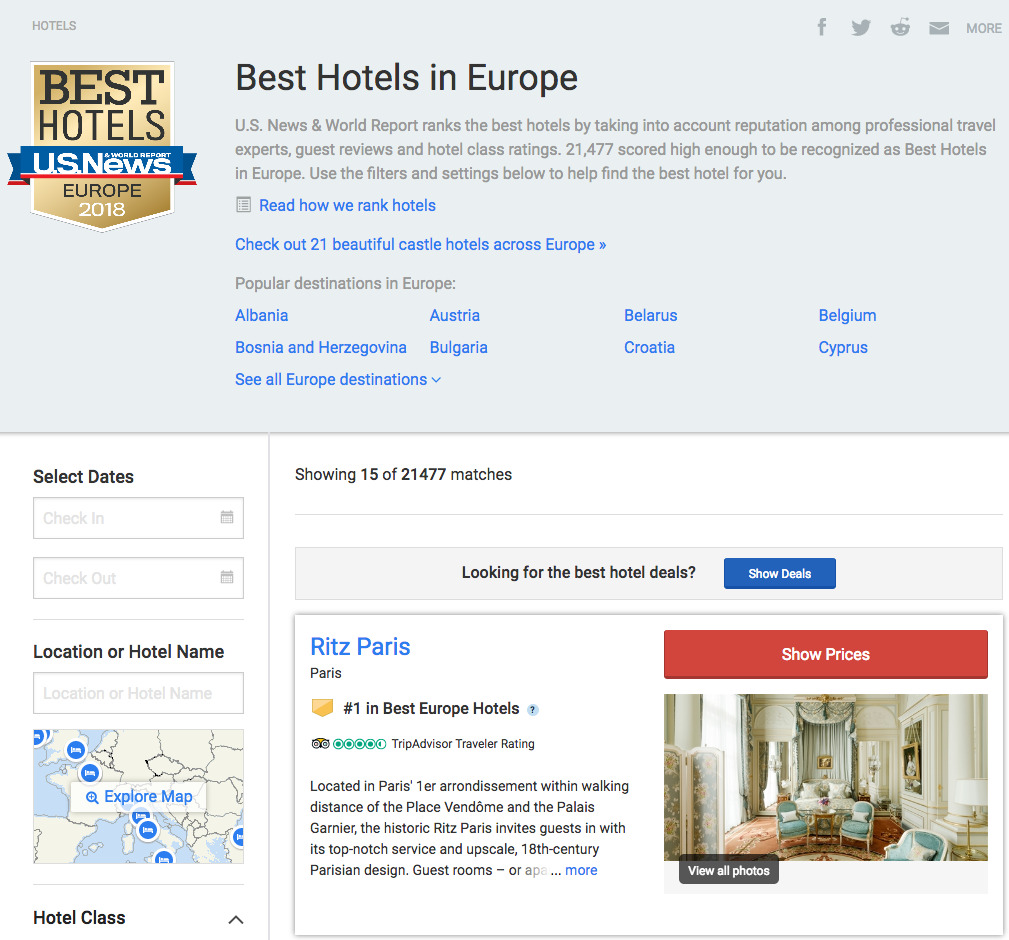Click the 'Paris' location under hotel name
Screen dimensions: 1009x940
click(x=326, y=673)
